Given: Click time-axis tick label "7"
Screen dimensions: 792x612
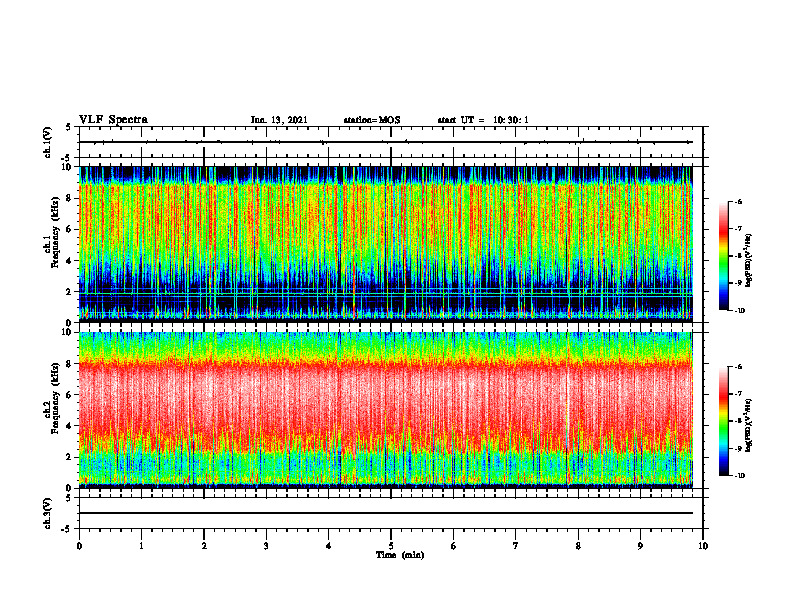Looking at the screenshot, I should pyautogui.click(x=516, y=546).
